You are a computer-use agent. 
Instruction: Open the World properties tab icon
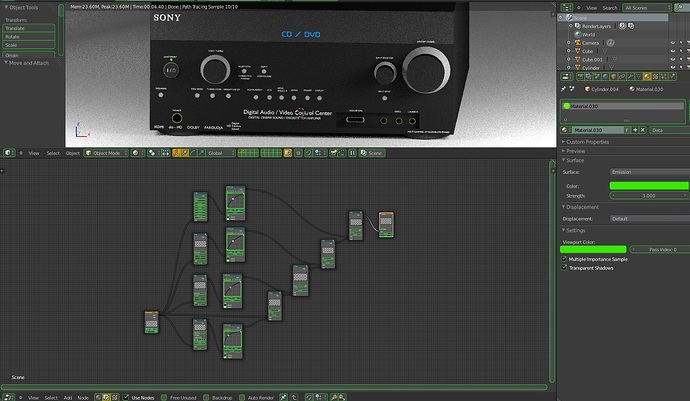click(605, 77)
